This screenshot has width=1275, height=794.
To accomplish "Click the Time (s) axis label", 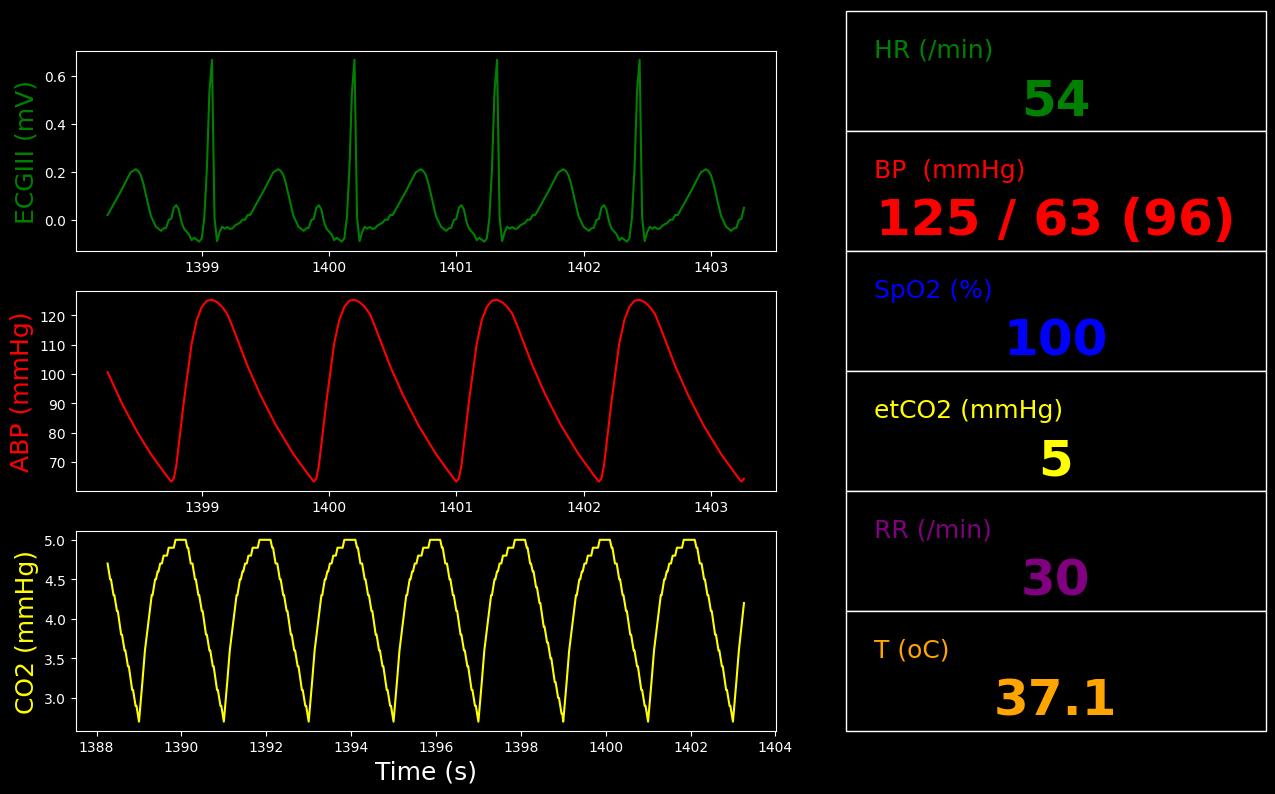I will pyautogui.click(x=426, y=772).
